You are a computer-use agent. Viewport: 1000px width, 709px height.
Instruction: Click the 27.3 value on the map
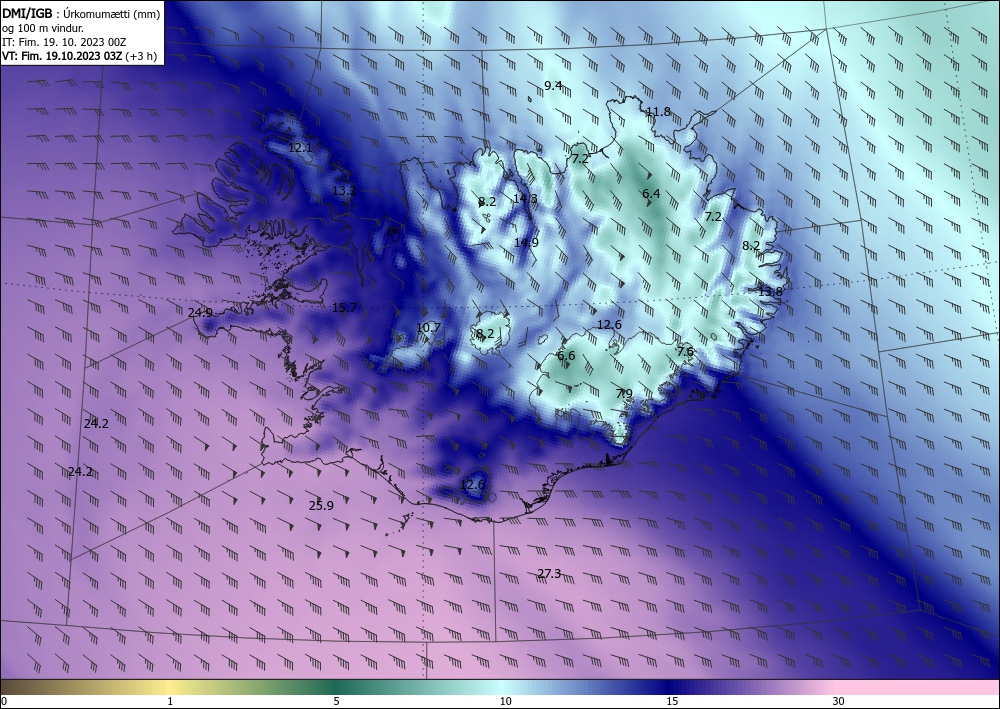pyautogui.click(x=549, y=574)
